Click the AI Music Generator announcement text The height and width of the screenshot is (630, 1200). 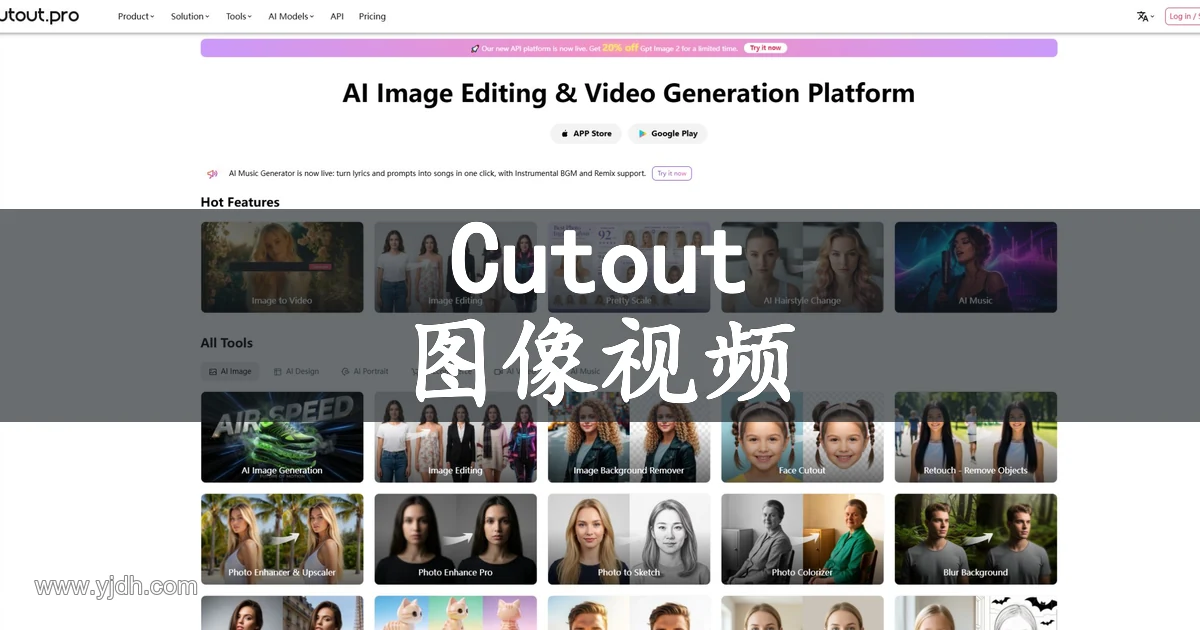(x=437, y=173)
